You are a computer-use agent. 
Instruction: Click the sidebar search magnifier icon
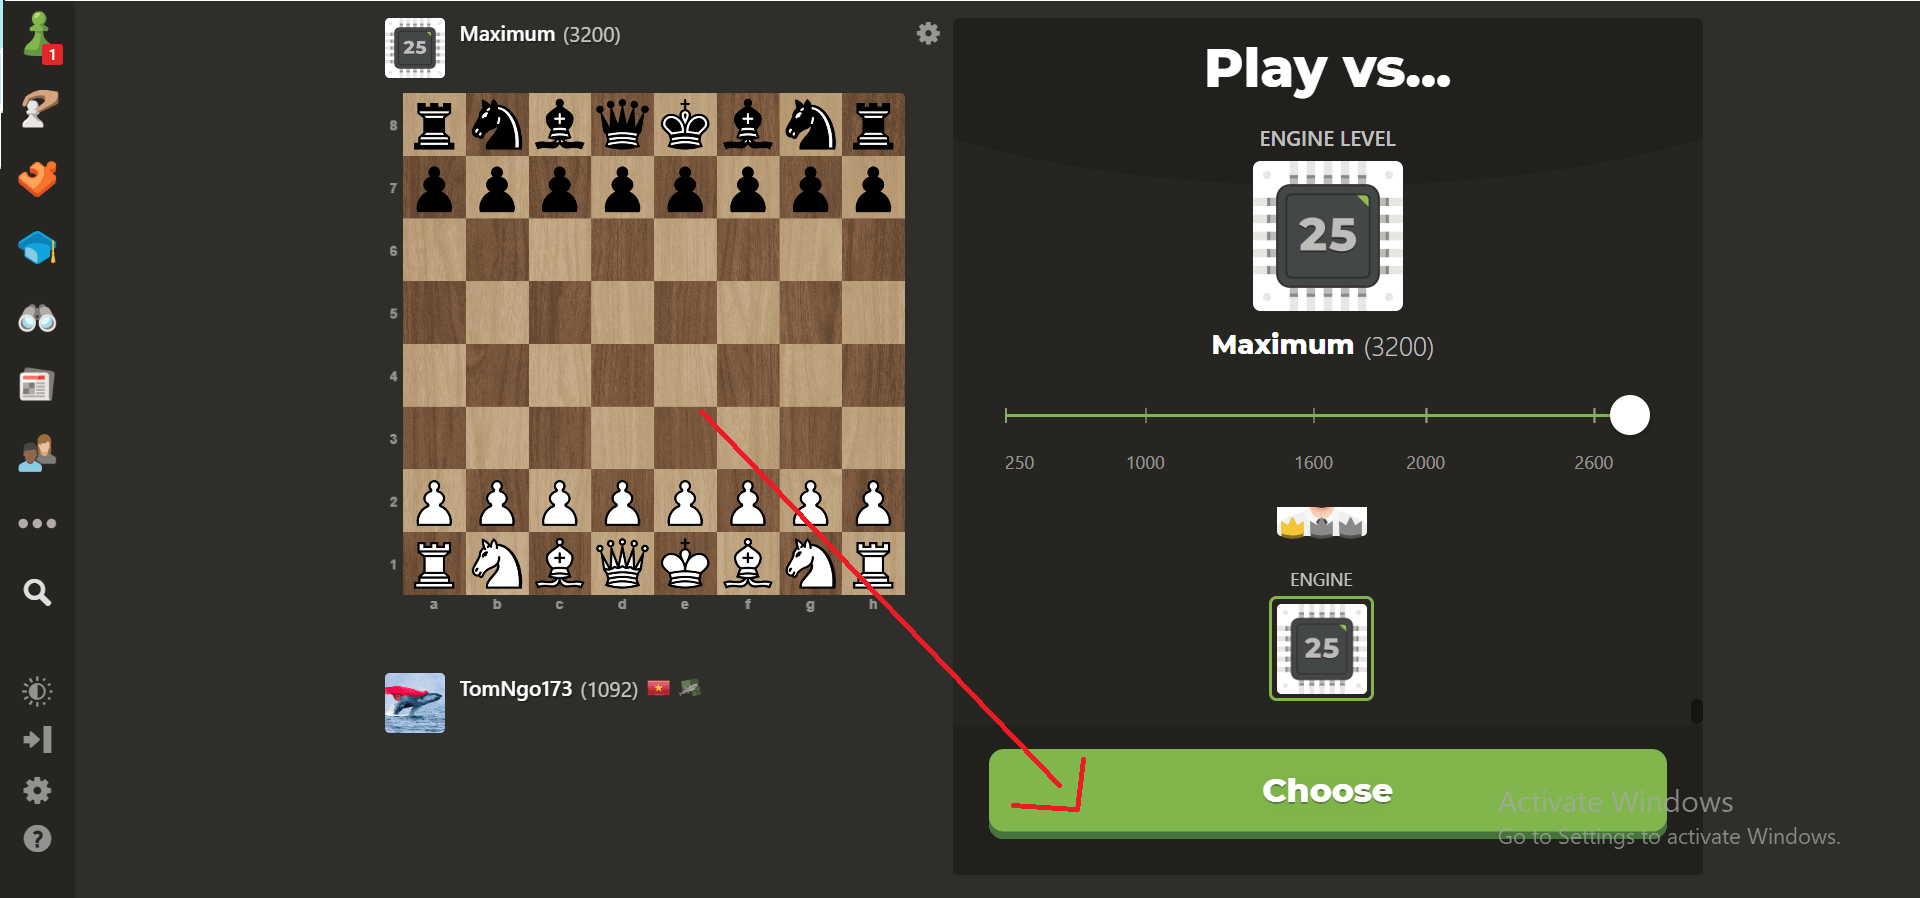pyautogui.click(x=37, y=592)
